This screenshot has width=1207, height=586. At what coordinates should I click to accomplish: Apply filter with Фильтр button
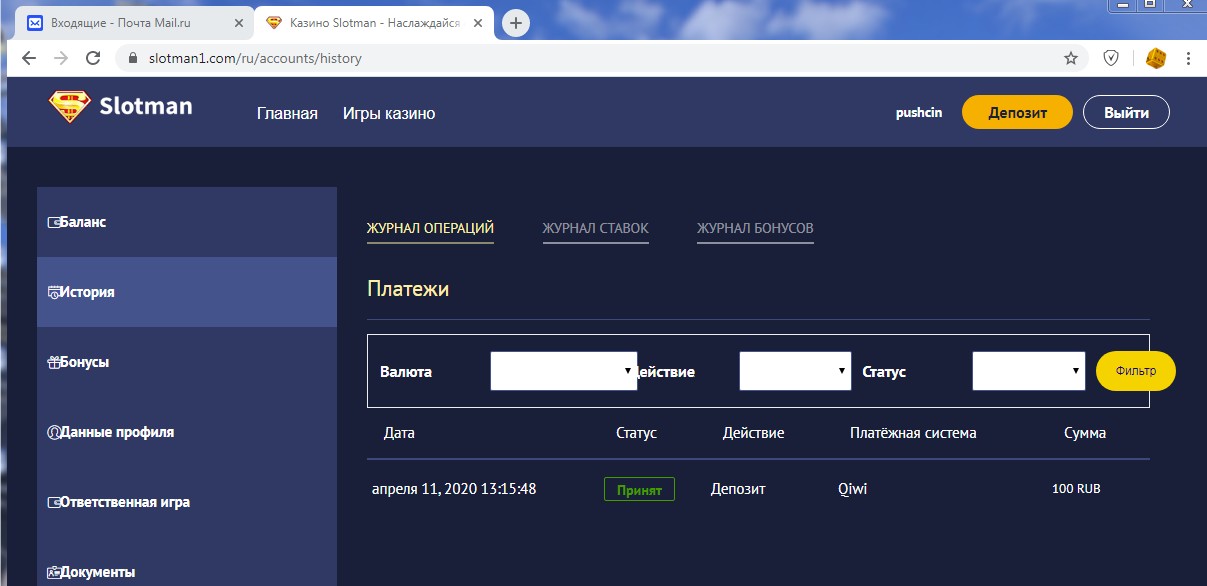[1135, 371]
